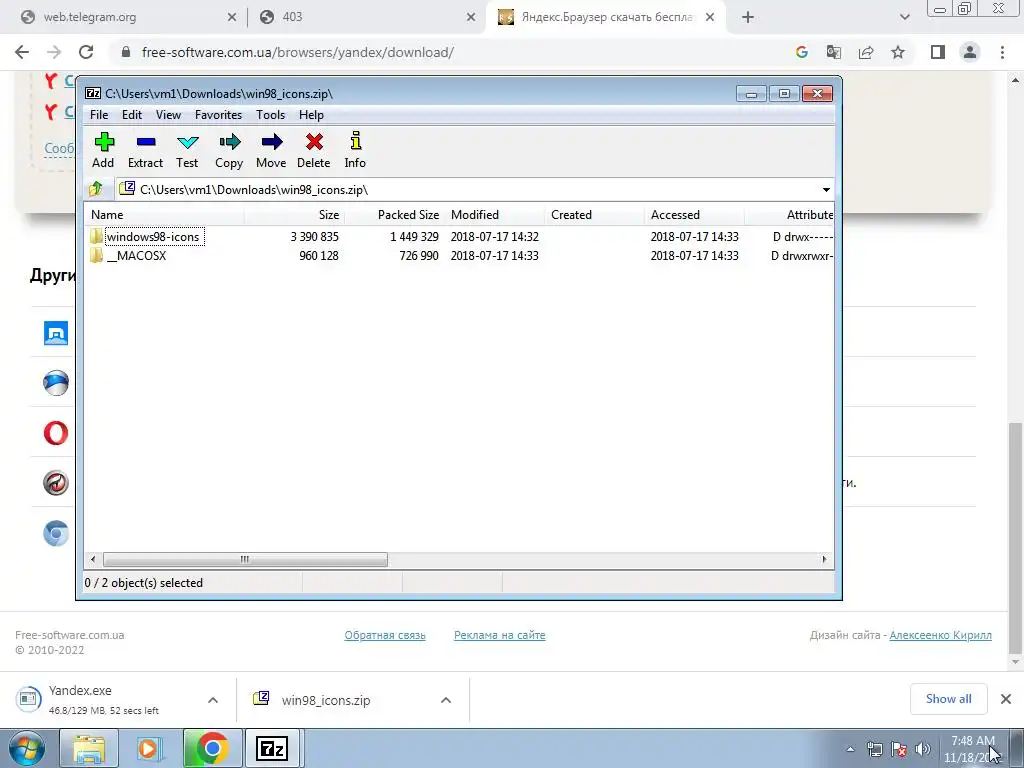This screenshot has height=768, width=1024.
Task: Select the 3 390 835 size cell
Action: [x=314, y=236]
